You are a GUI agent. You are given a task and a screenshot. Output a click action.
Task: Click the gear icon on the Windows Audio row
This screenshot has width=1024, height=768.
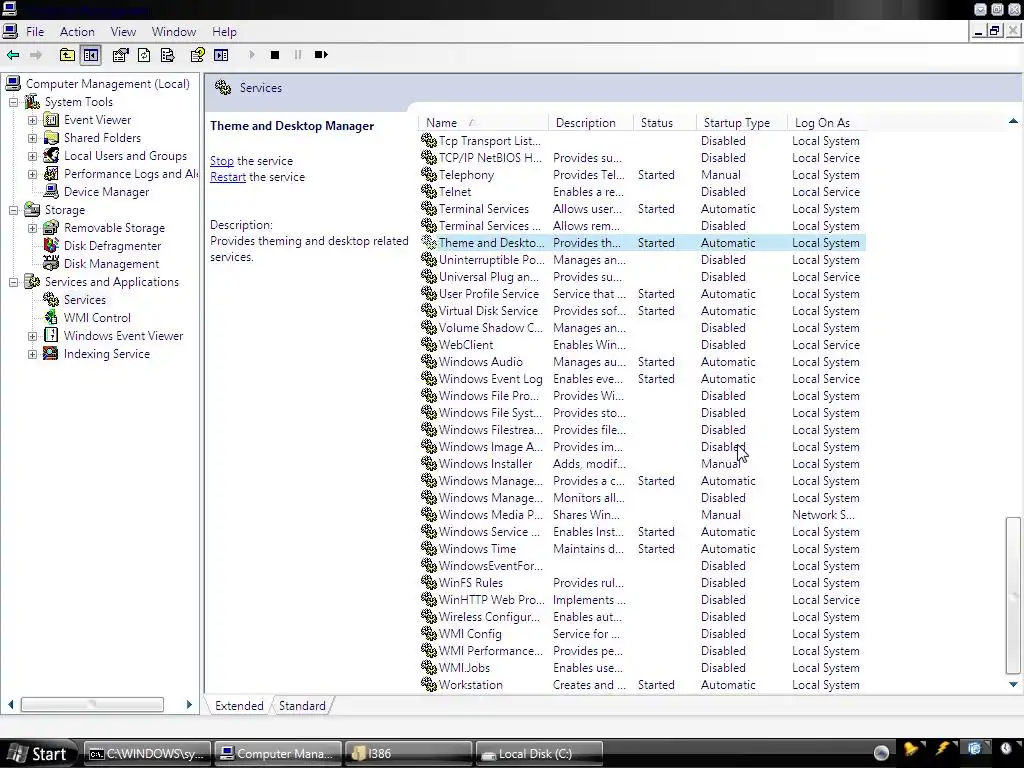coord(428,361)
